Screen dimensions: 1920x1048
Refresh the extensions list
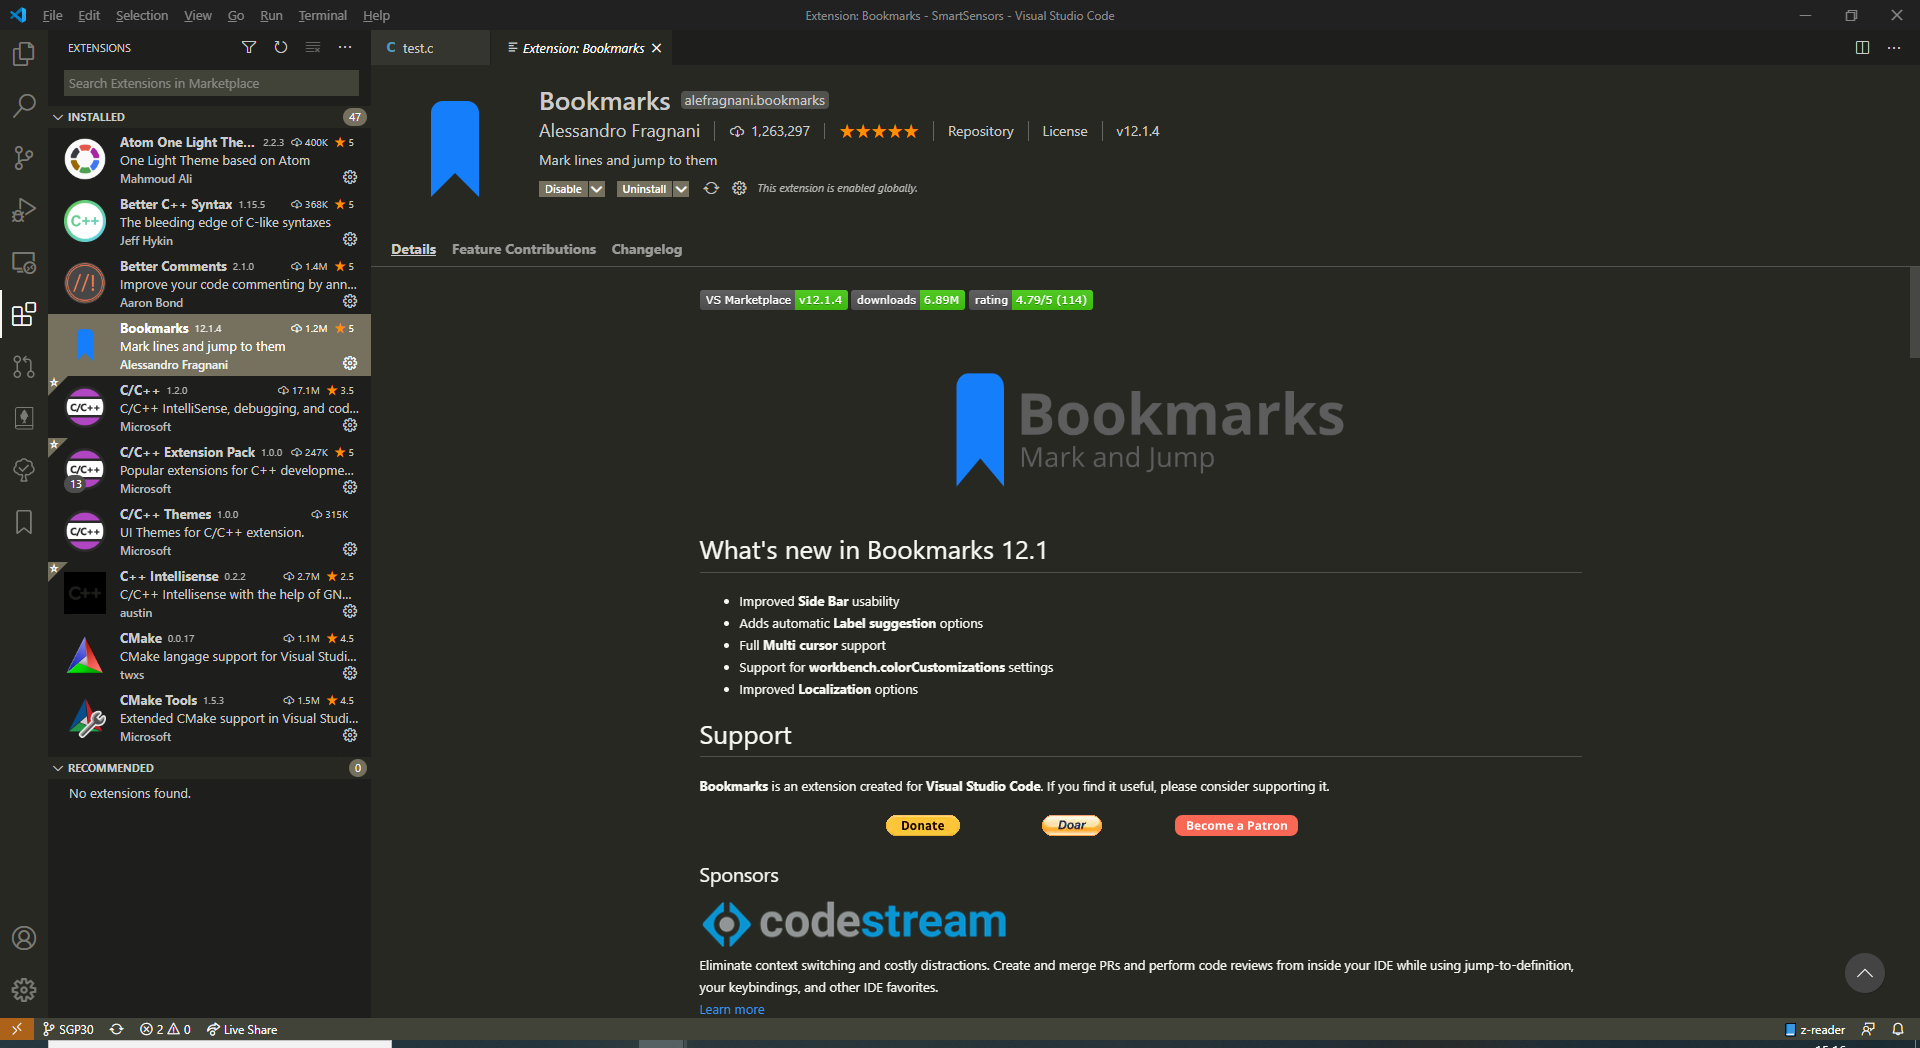281,47
